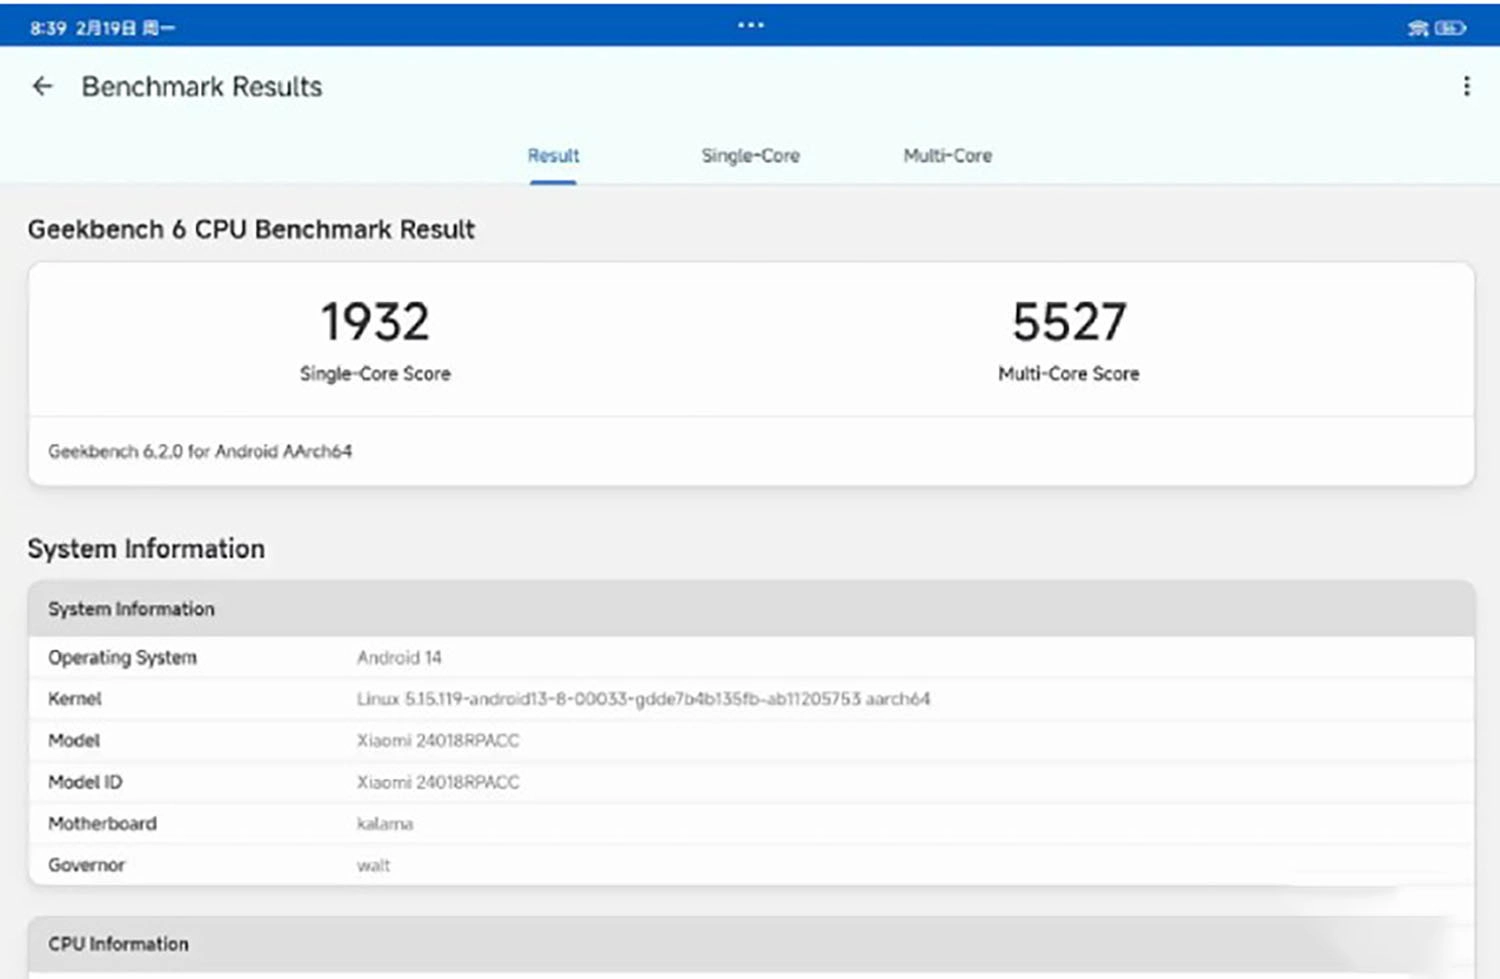Tap the Model row label
Viewport: 1500px width, 979px height.
click(x=74, y=741)
